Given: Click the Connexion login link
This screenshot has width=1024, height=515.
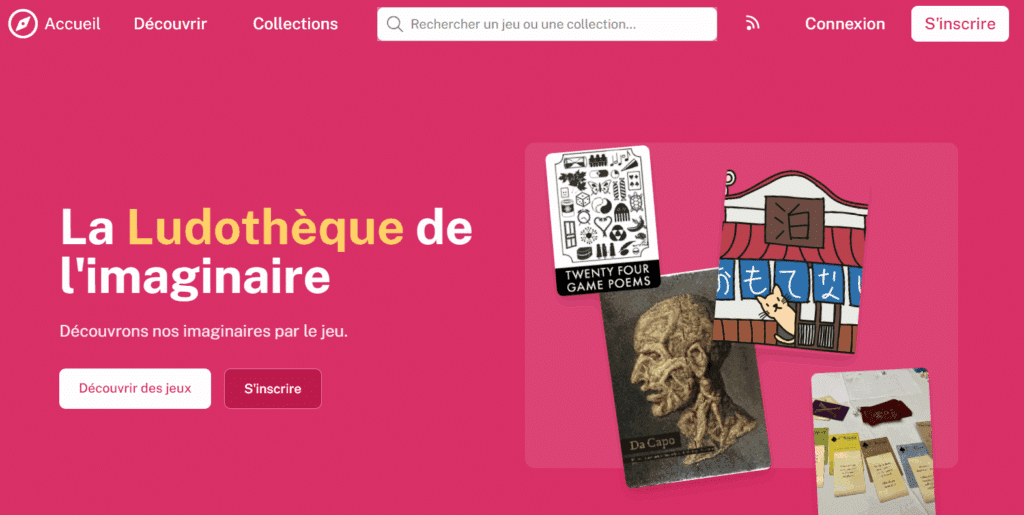Looking at the screenshot, I should coord(844,24).
